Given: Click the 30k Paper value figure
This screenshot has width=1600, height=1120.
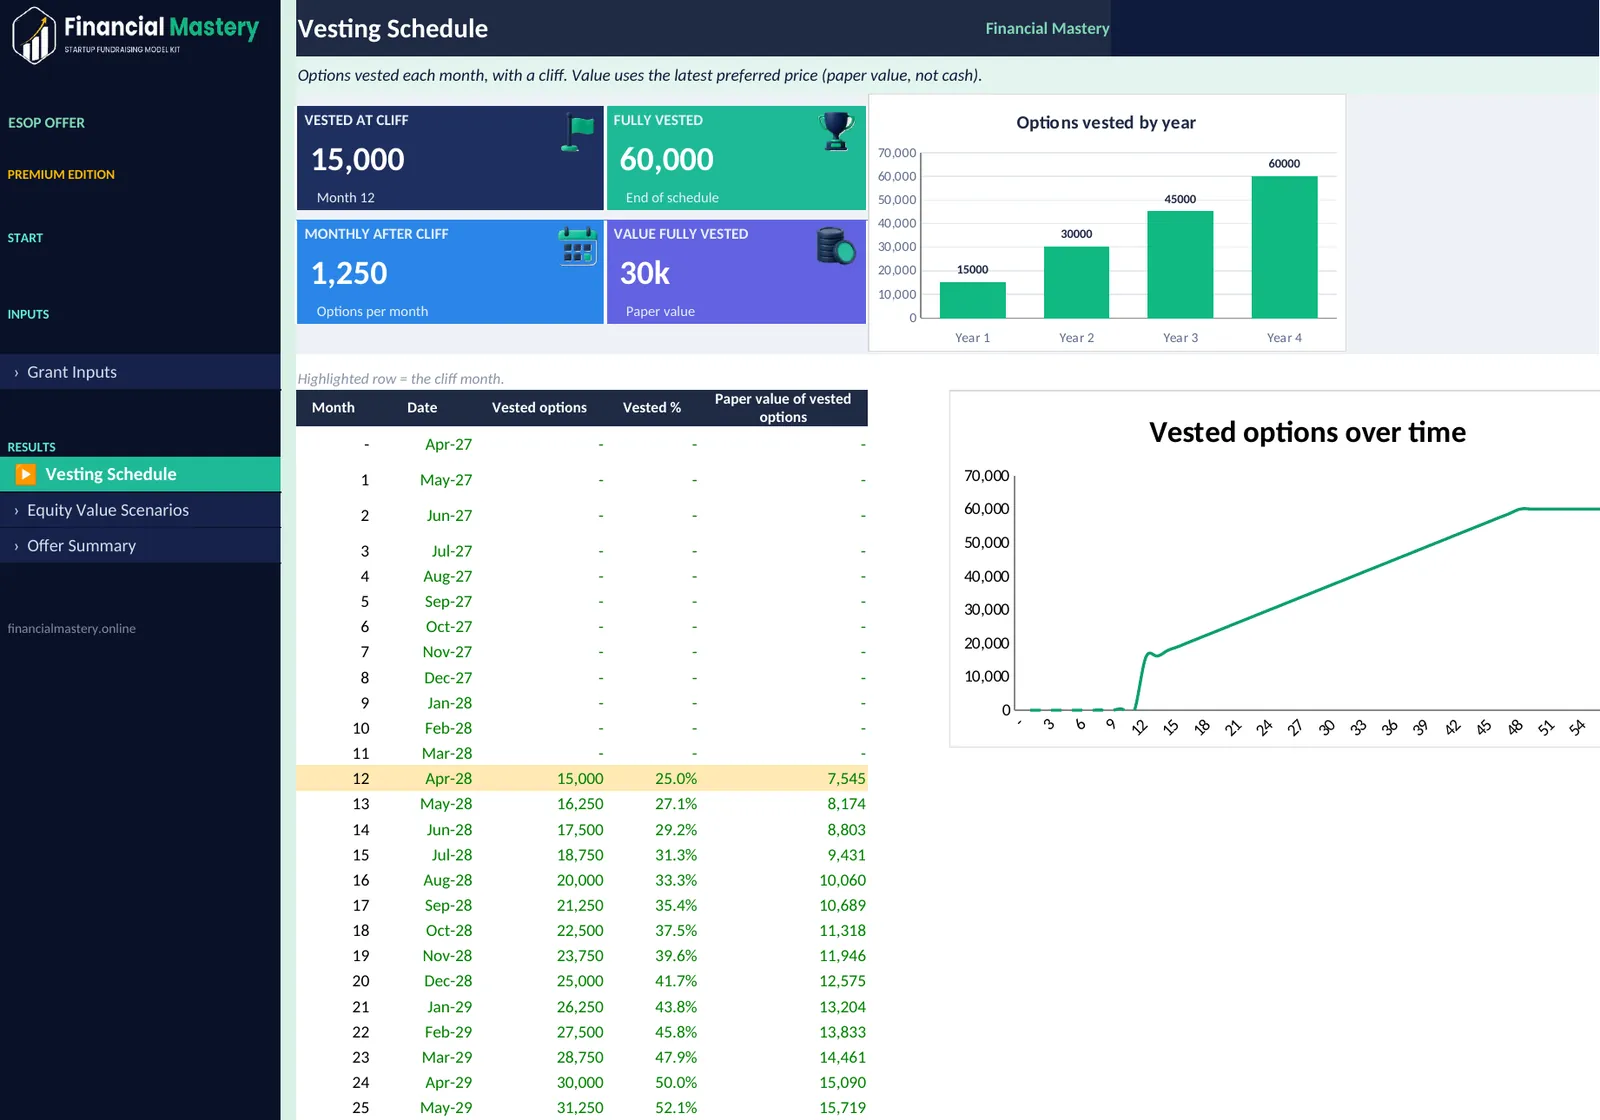Looking at the screenshot, I should (x=645, y=273).
